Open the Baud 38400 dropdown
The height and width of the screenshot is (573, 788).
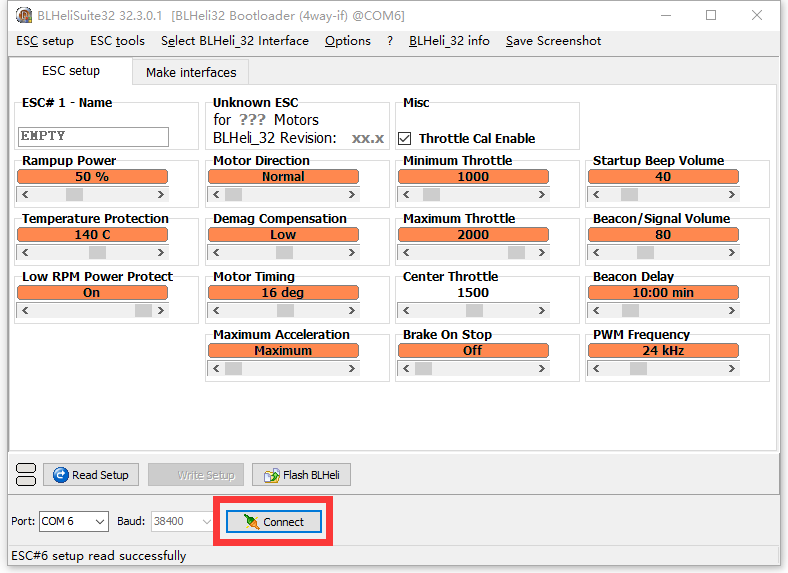point(206,522)
